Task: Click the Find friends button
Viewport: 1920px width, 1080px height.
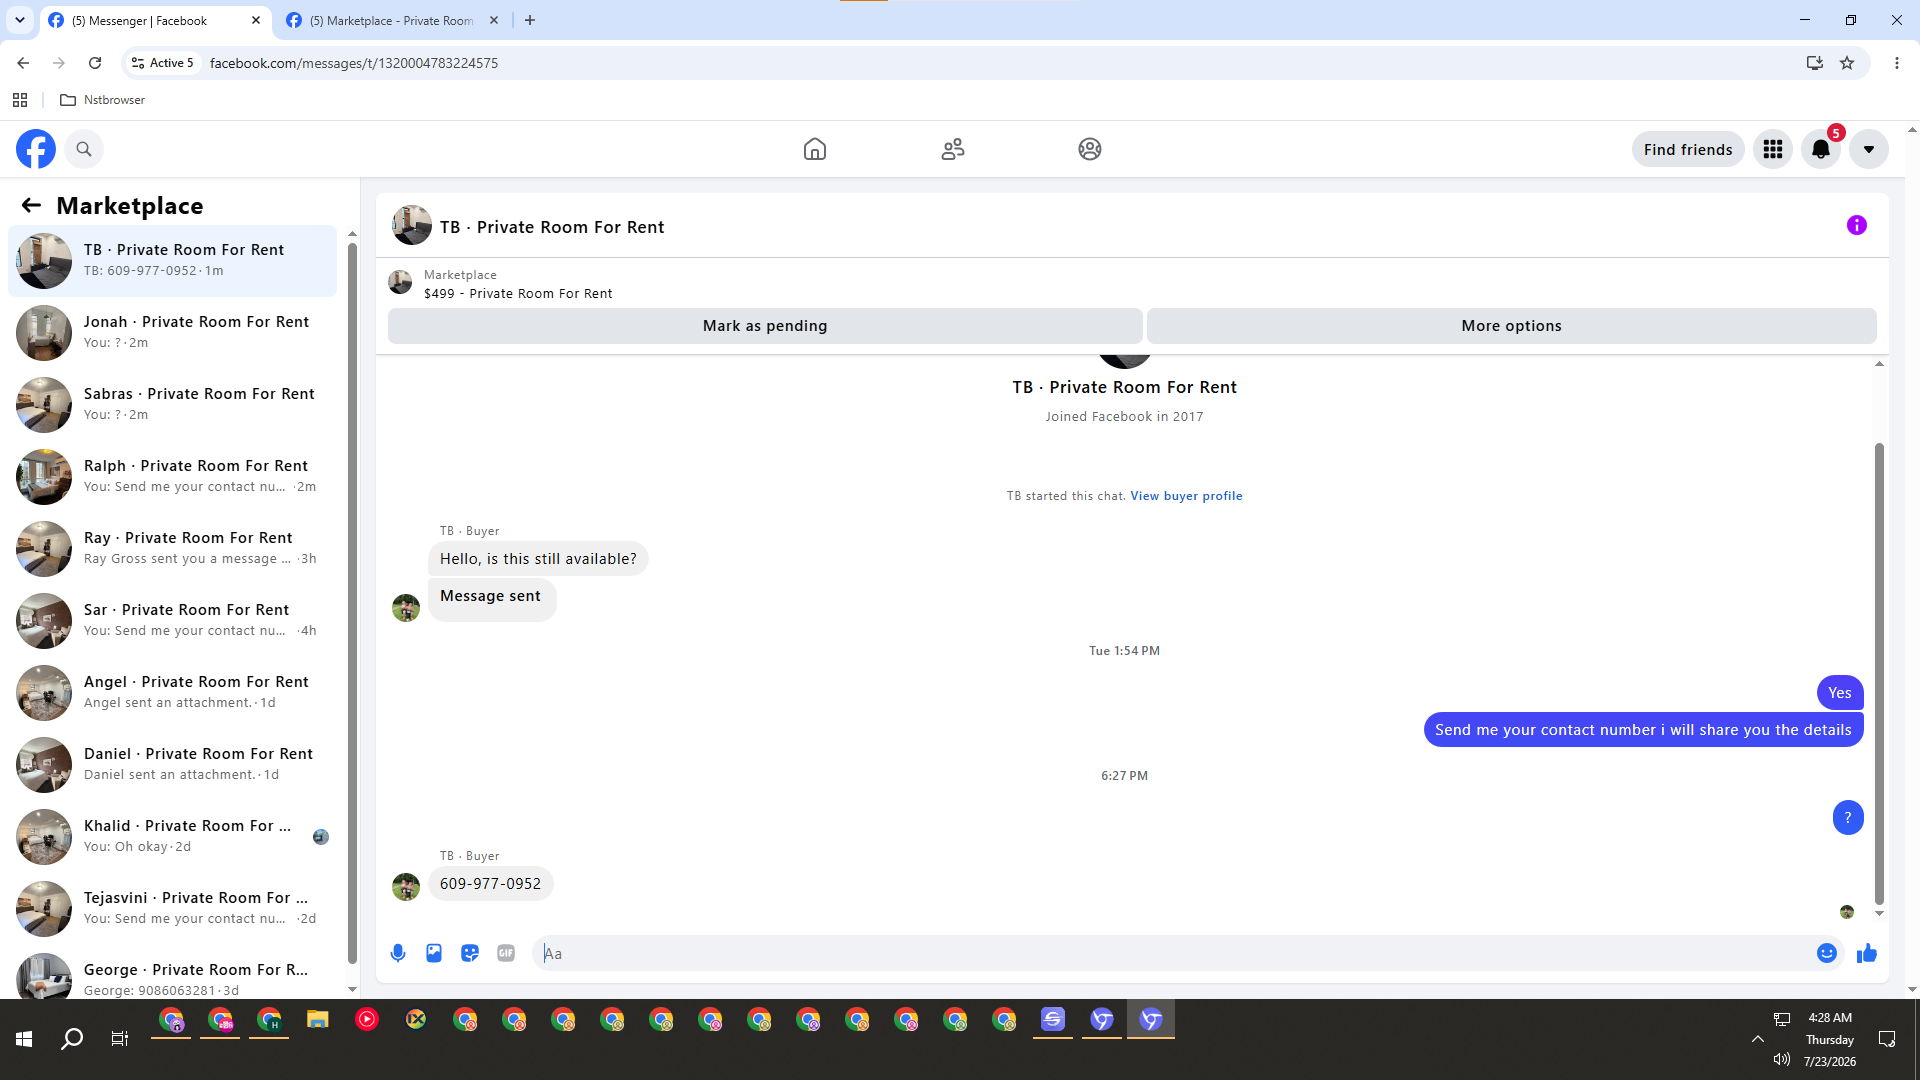Action: point(1688,149)
